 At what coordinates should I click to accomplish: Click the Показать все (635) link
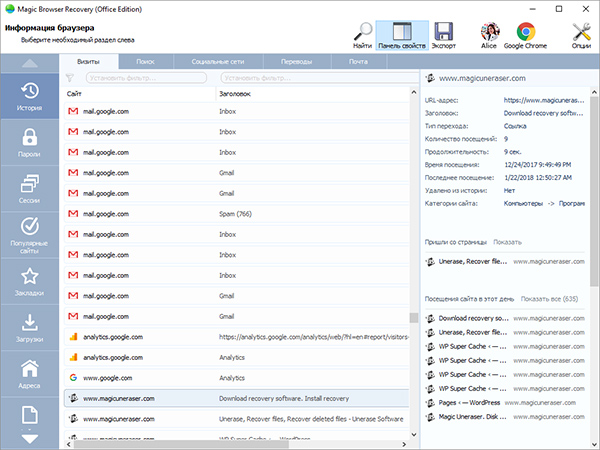point(549,299)
